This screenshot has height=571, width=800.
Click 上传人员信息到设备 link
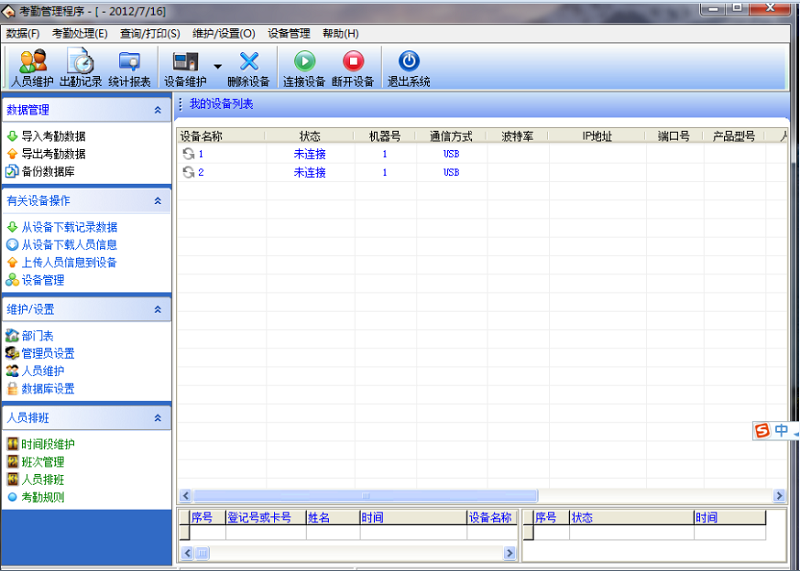69,262
